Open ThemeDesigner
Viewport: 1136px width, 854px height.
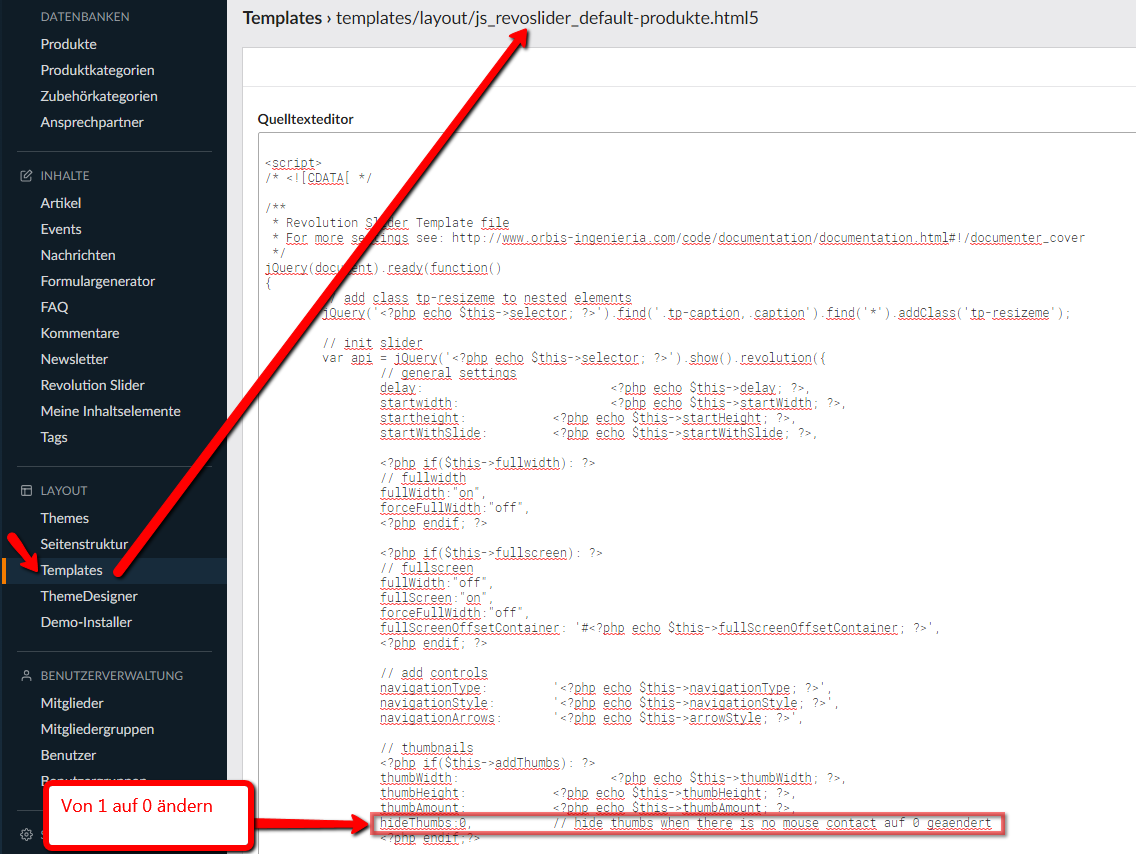[89, 597]
